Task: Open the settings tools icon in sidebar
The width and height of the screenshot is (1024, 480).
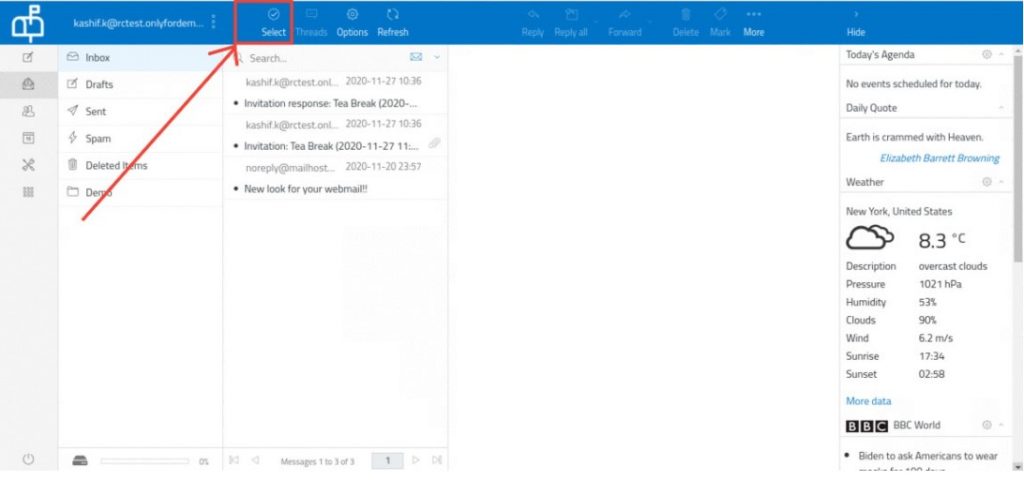Action: click(28, 165)
